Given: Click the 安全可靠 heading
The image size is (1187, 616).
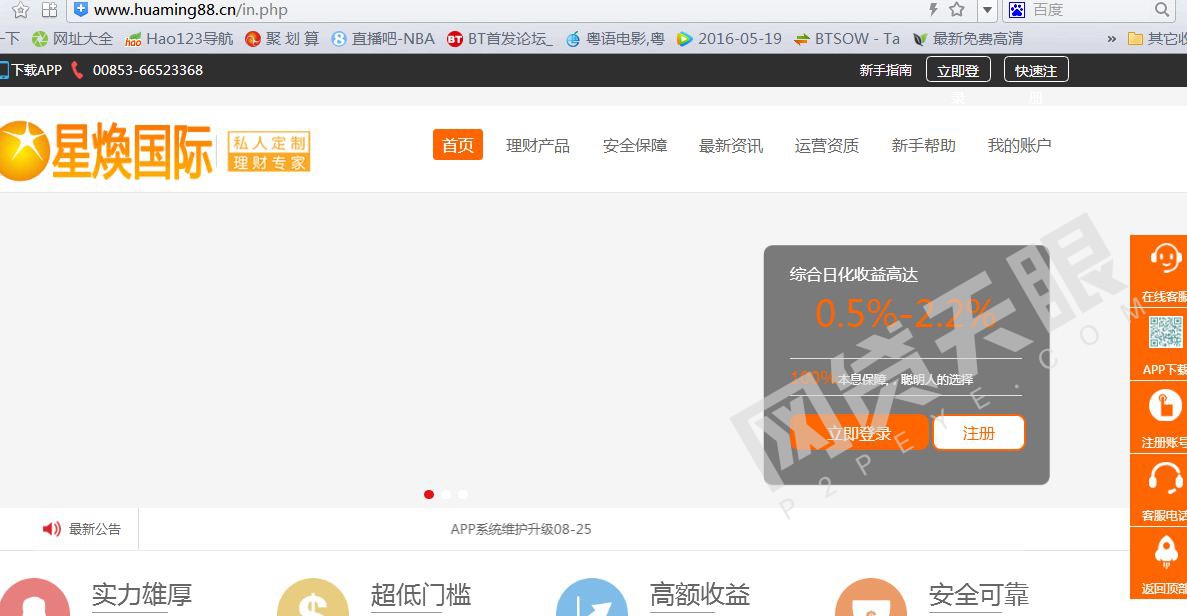Looking at the screenshot, I should (979, 594).
